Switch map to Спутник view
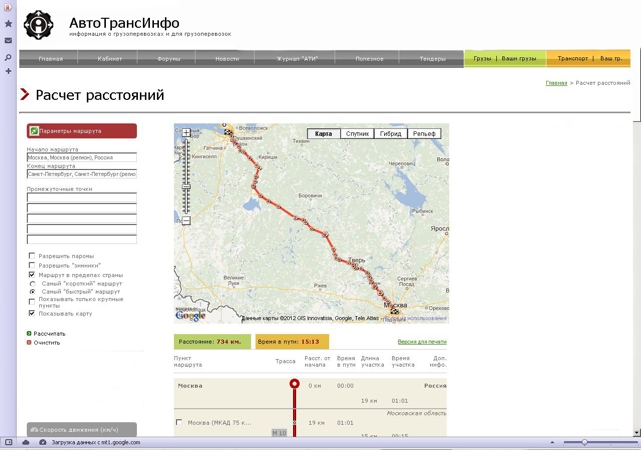The image size is (641, 450). click(357, 134)
